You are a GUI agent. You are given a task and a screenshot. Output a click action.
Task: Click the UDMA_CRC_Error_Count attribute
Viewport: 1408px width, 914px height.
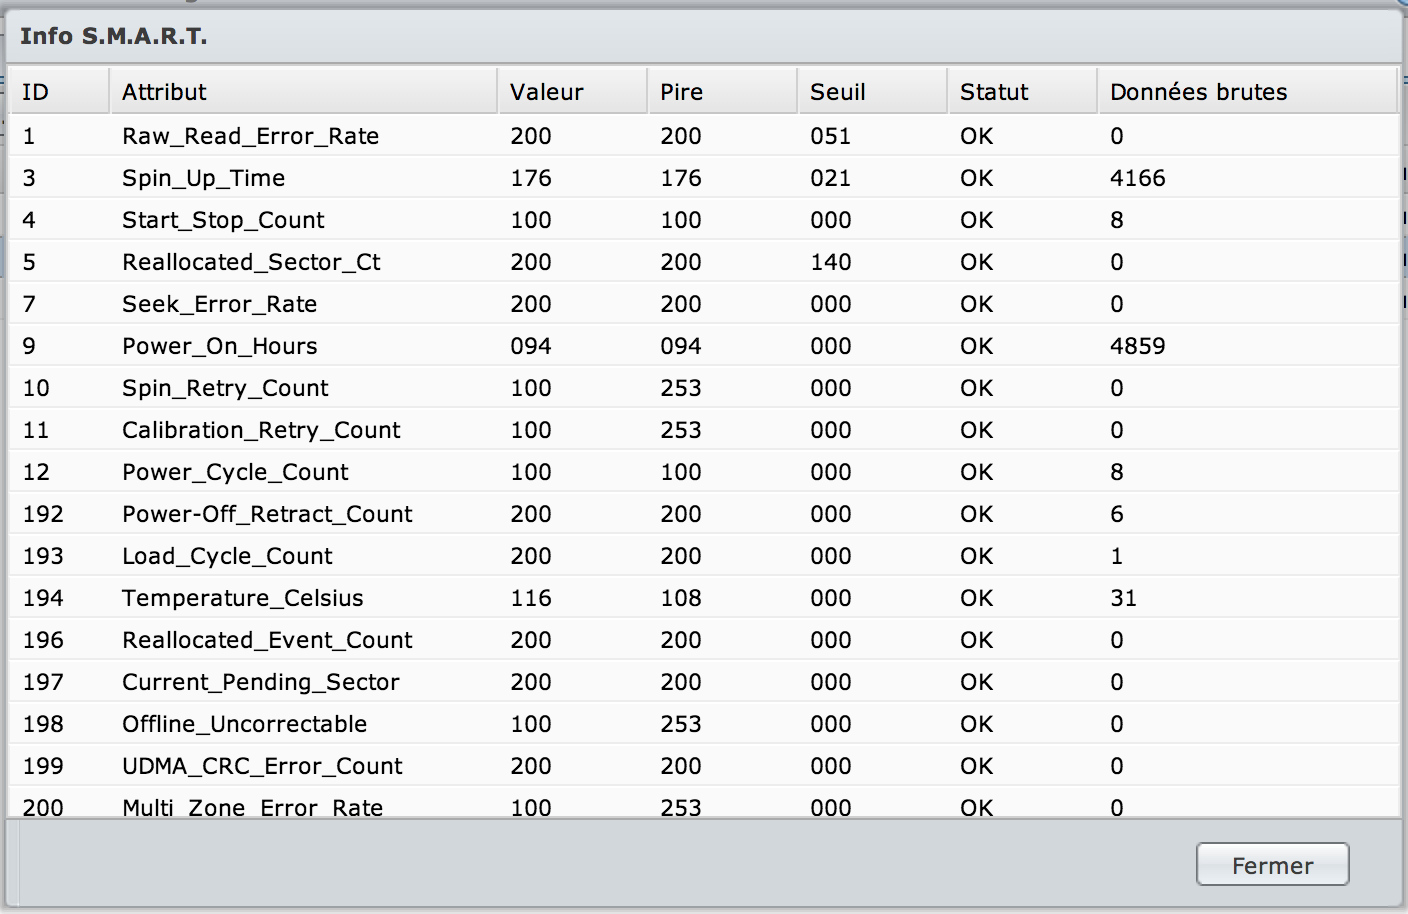click(x=262, y=766)
